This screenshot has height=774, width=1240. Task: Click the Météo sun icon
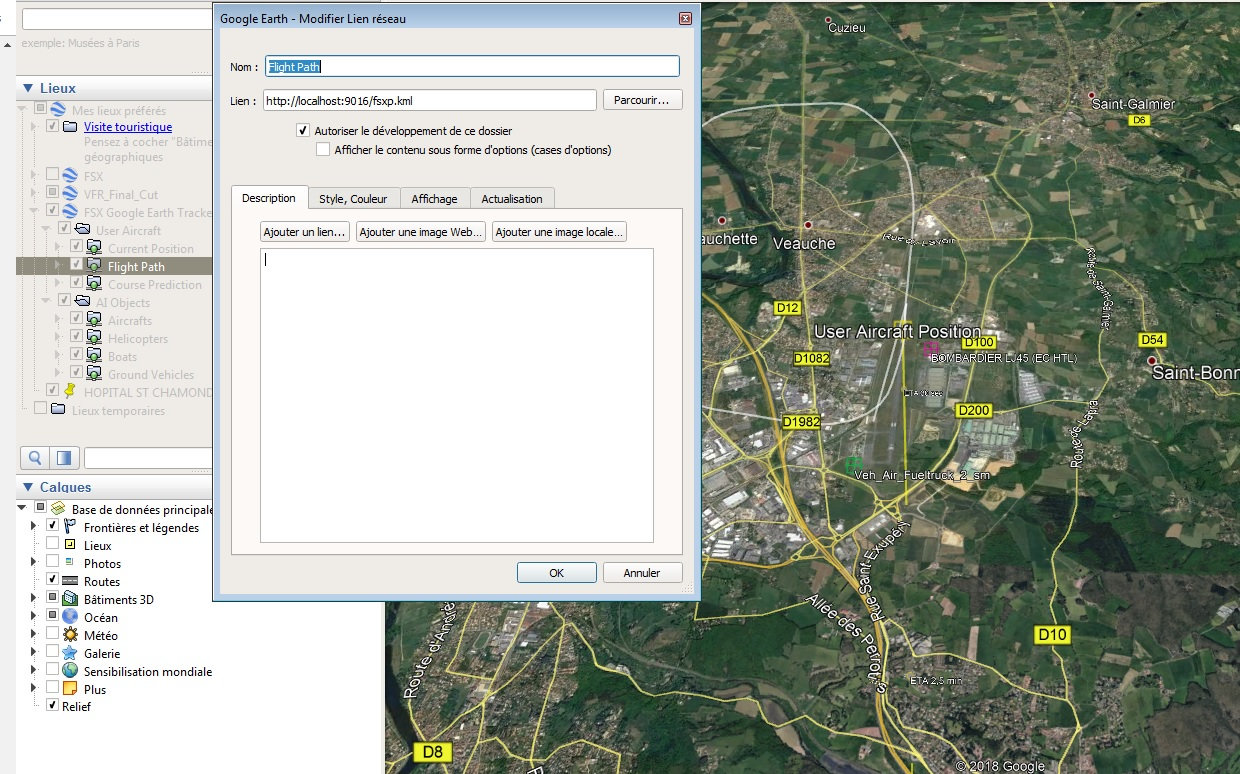click(70, 636)
